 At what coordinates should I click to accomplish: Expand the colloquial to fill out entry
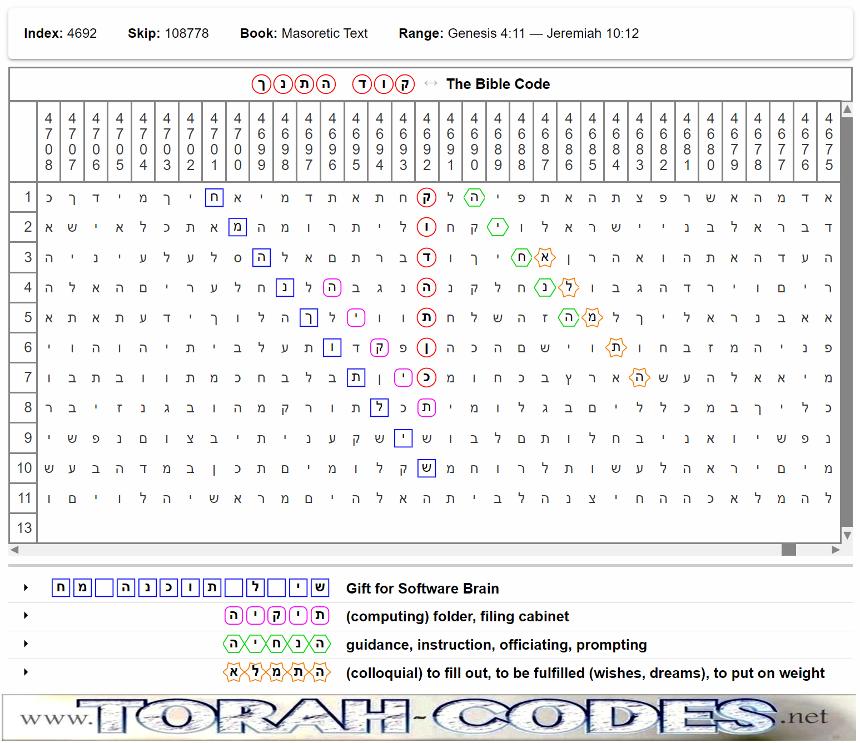pos(26,673)
